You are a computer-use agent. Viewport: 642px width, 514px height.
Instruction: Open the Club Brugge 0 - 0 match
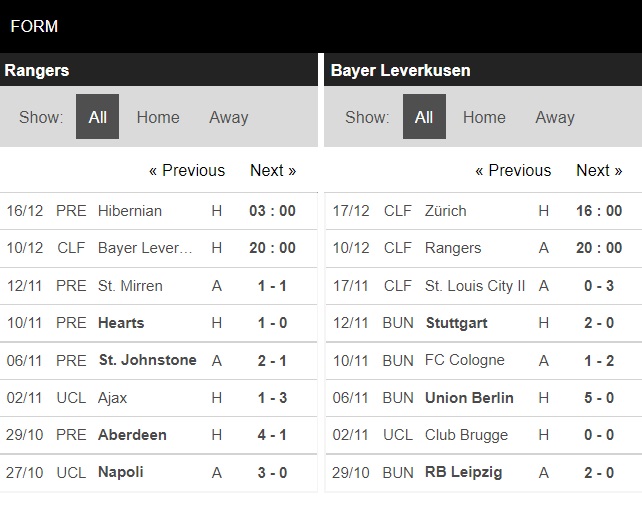(484, 435)
